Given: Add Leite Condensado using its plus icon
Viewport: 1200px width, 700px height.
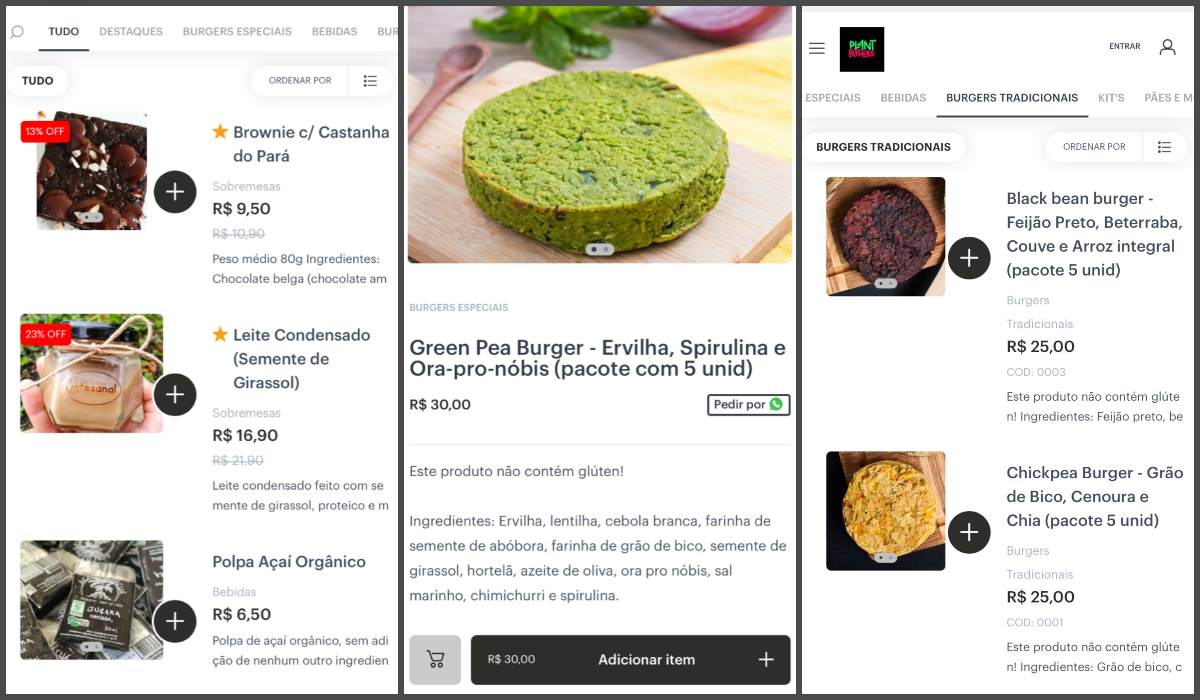Looking at the screenshot, I should (x=175, y=395).
